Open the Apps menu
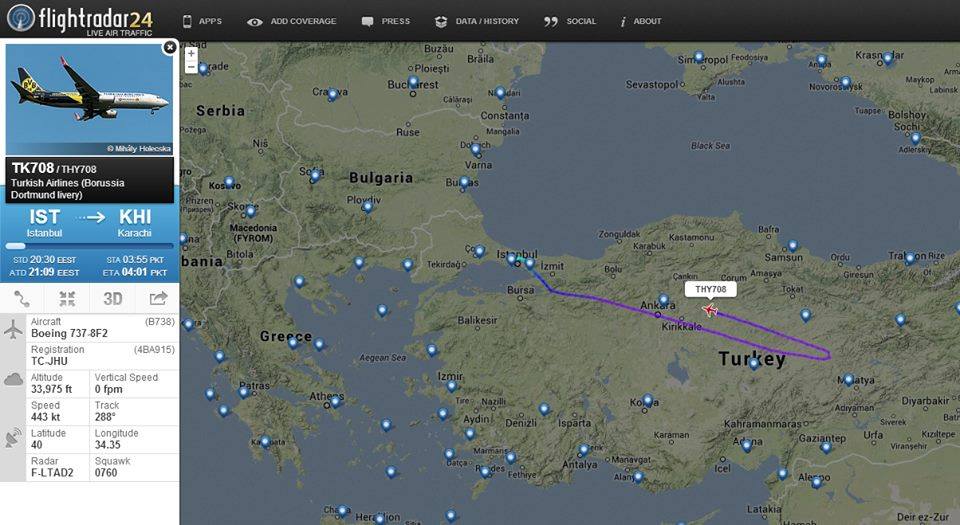 [x=202, y=21]
